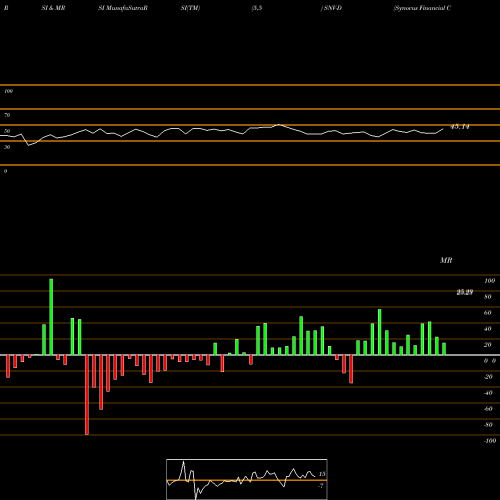The image size is (500, 500).
Task: Click the longest red MR bar reaching -100
Action: pyautogui.click(x=87, y=395)
